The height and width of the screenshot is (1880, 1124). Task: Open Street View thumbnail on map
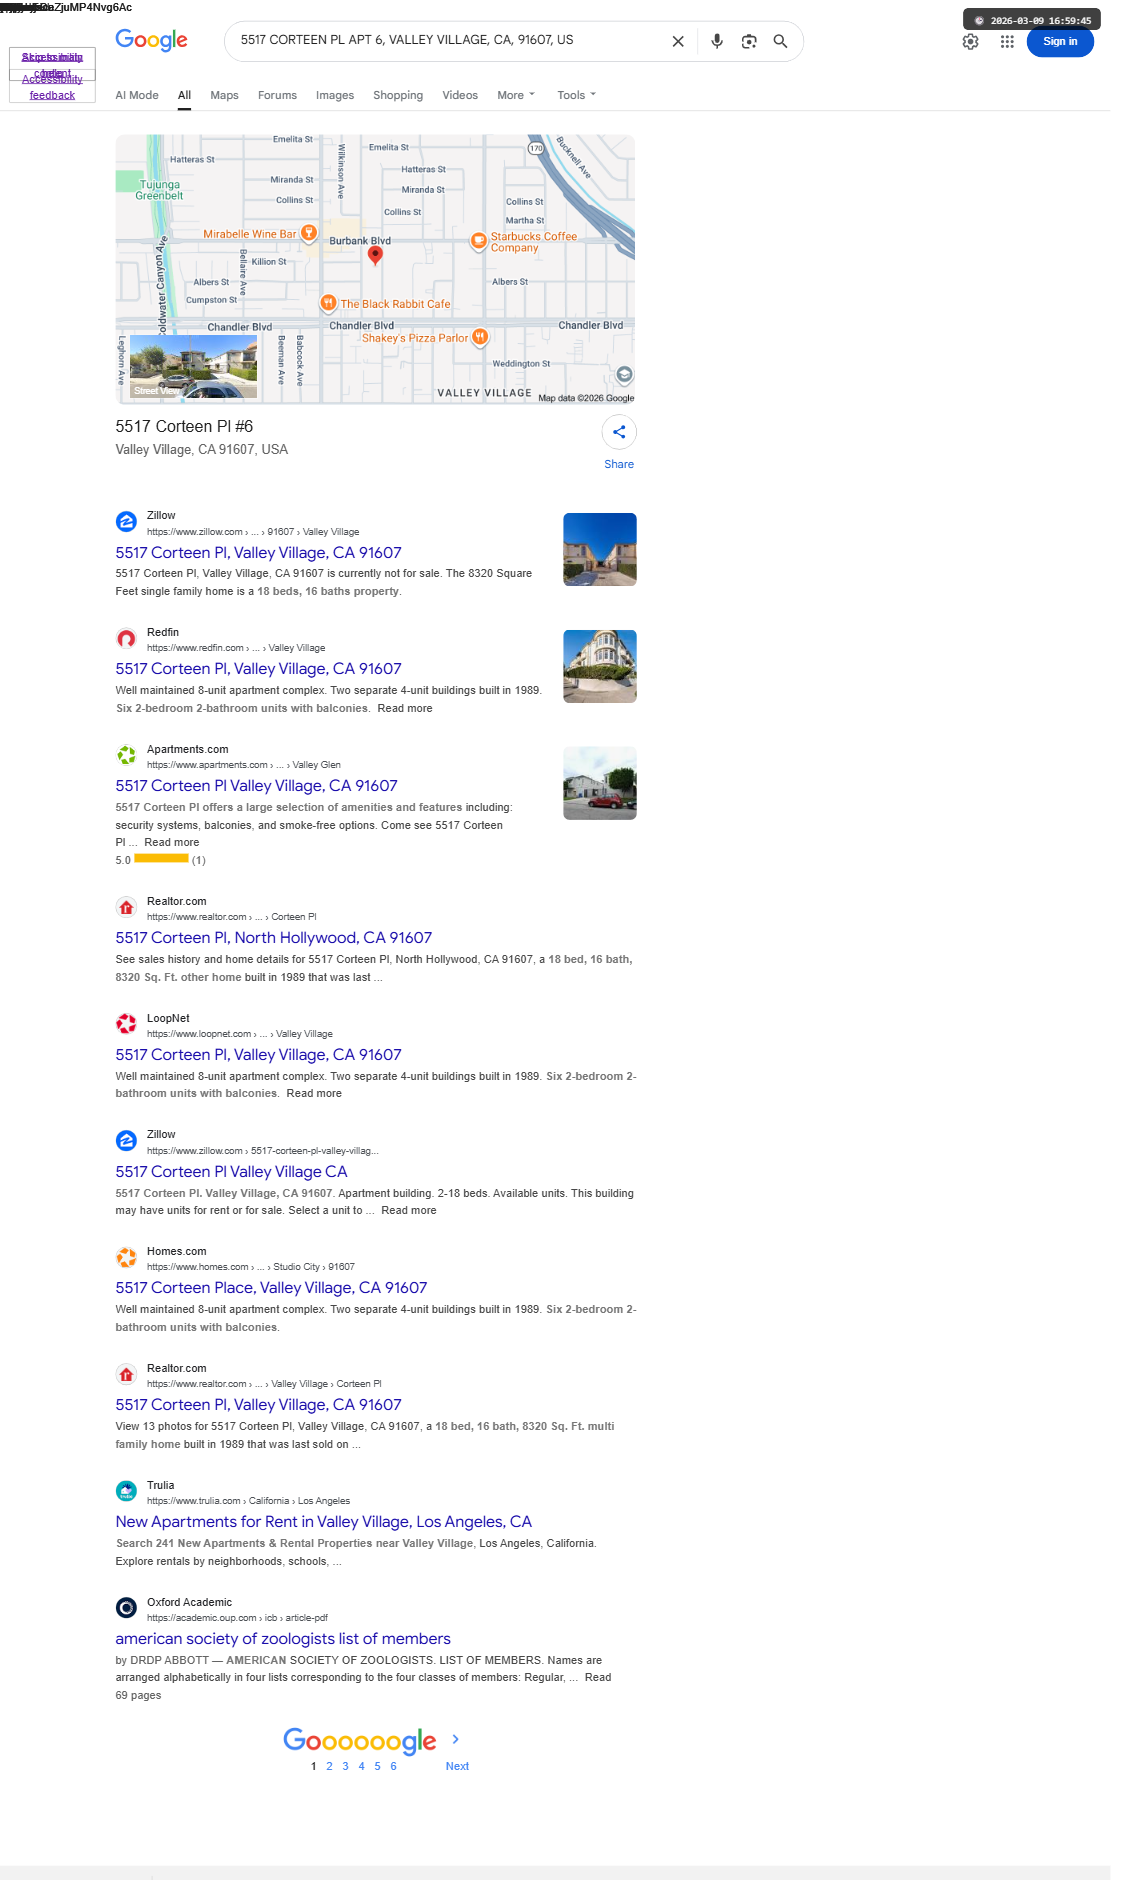pos(194,366)
